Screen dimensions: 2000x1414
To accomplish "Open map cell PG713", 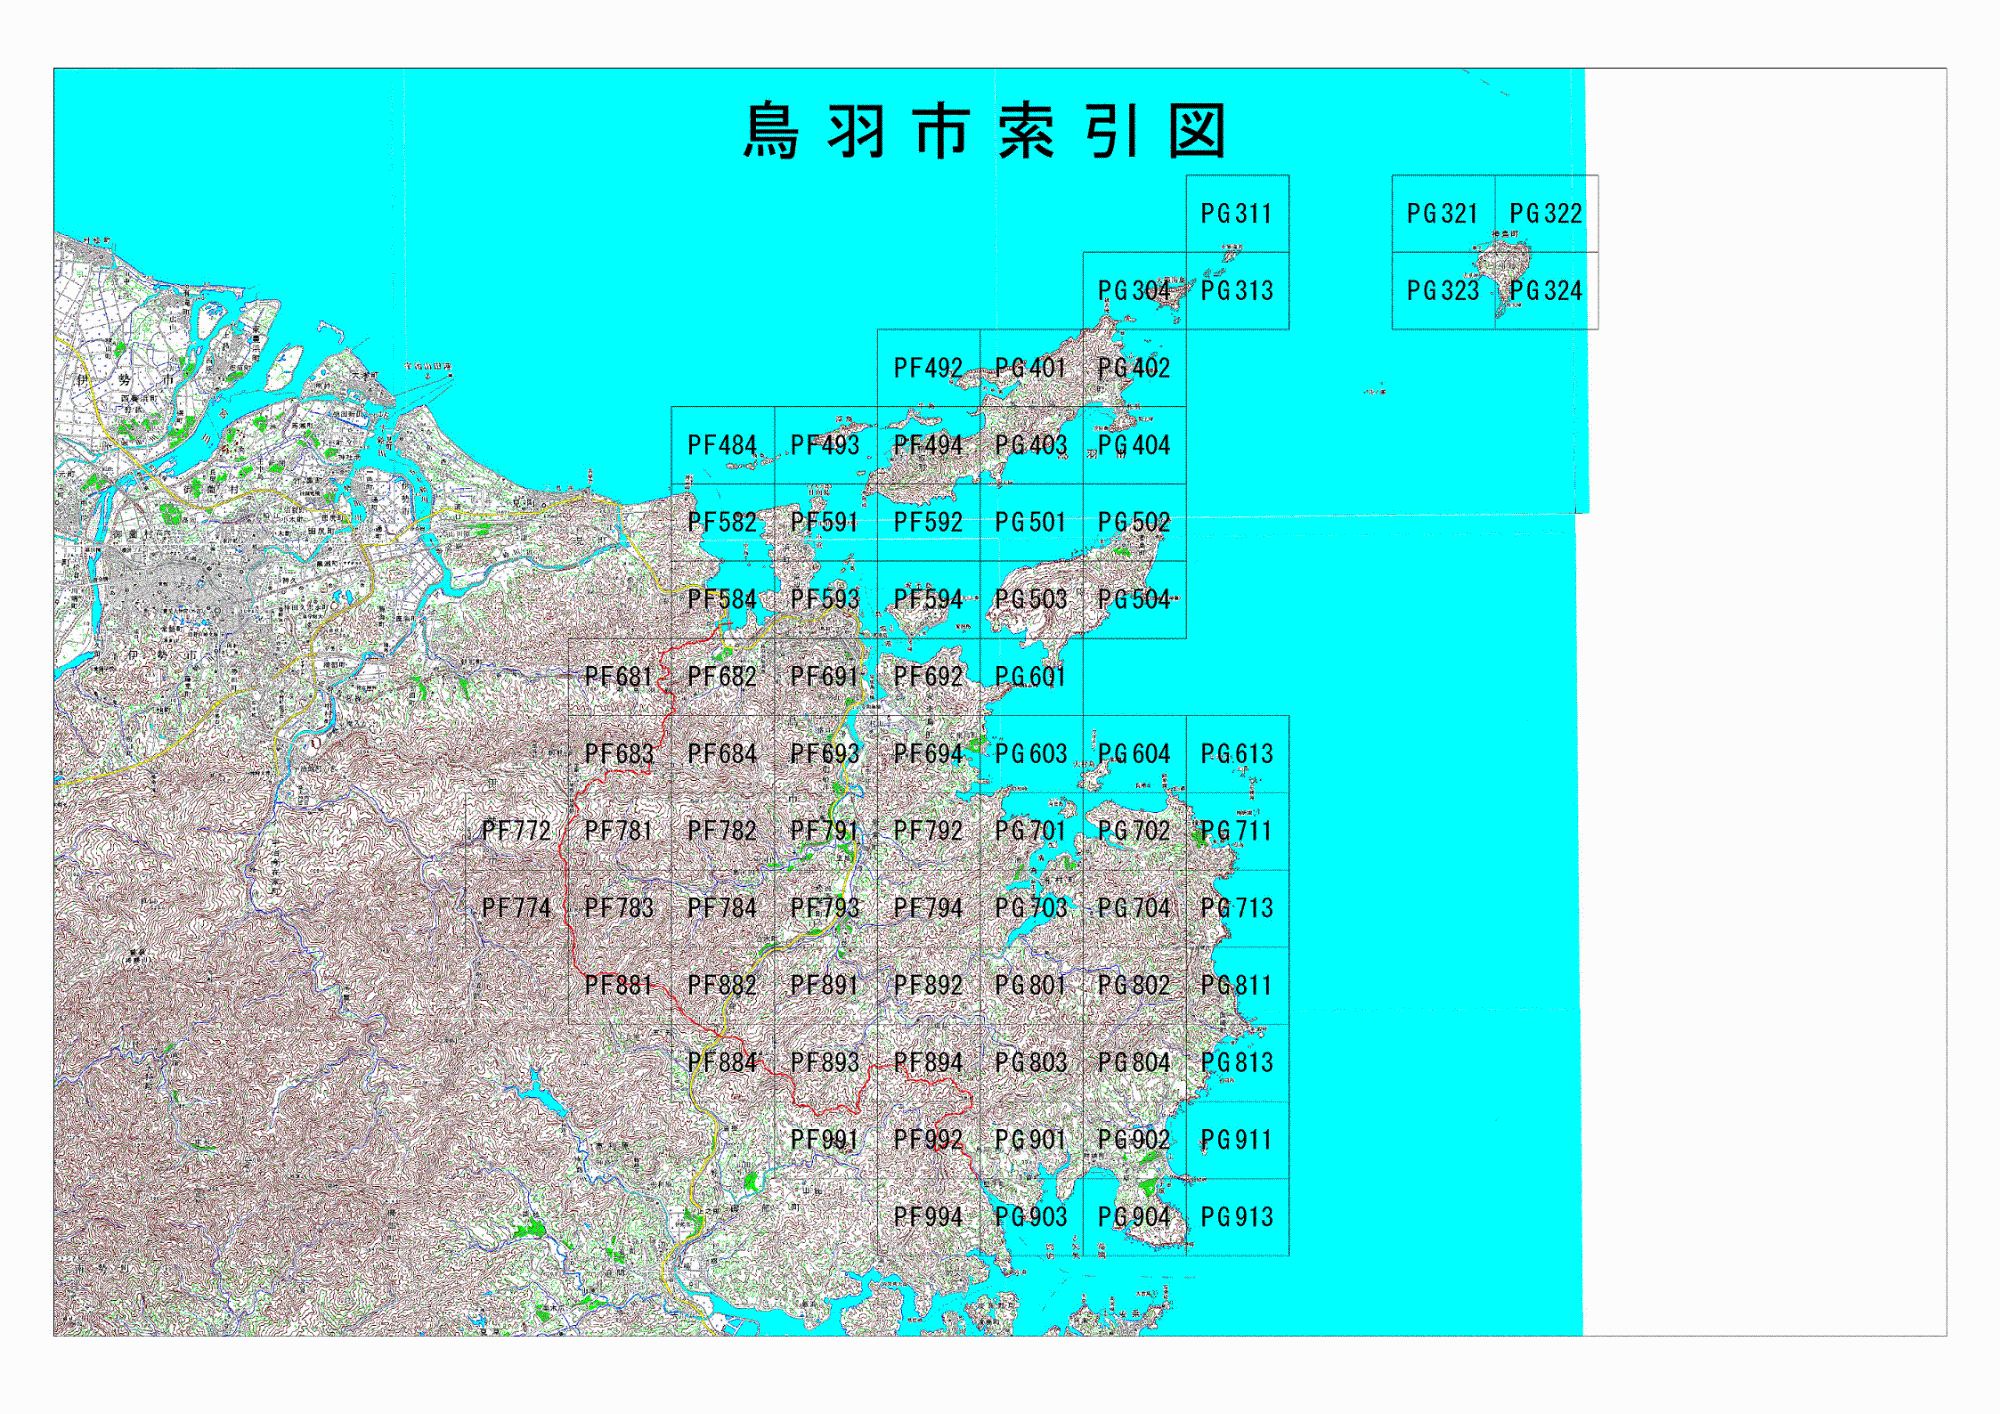I will coord(1237,908).
